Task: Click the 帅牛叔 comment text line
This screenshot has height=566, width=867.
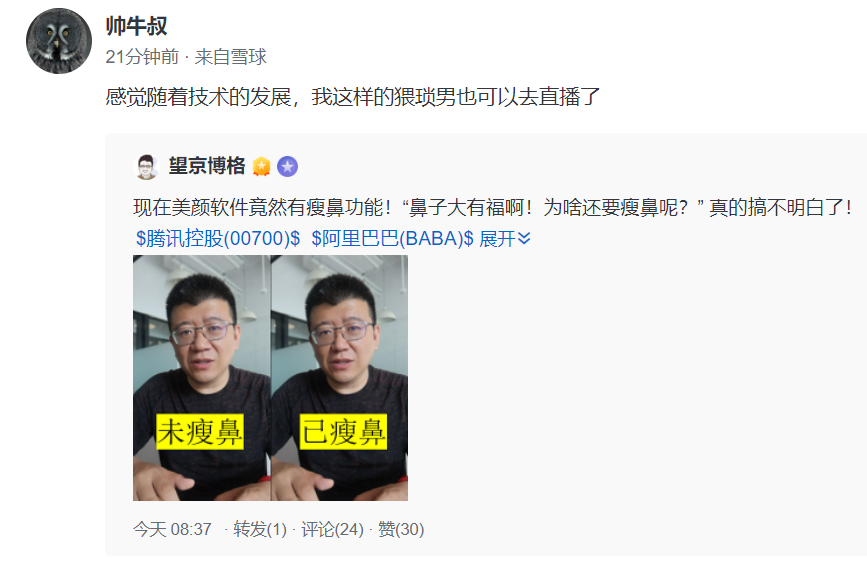Action: click(353, 97)
